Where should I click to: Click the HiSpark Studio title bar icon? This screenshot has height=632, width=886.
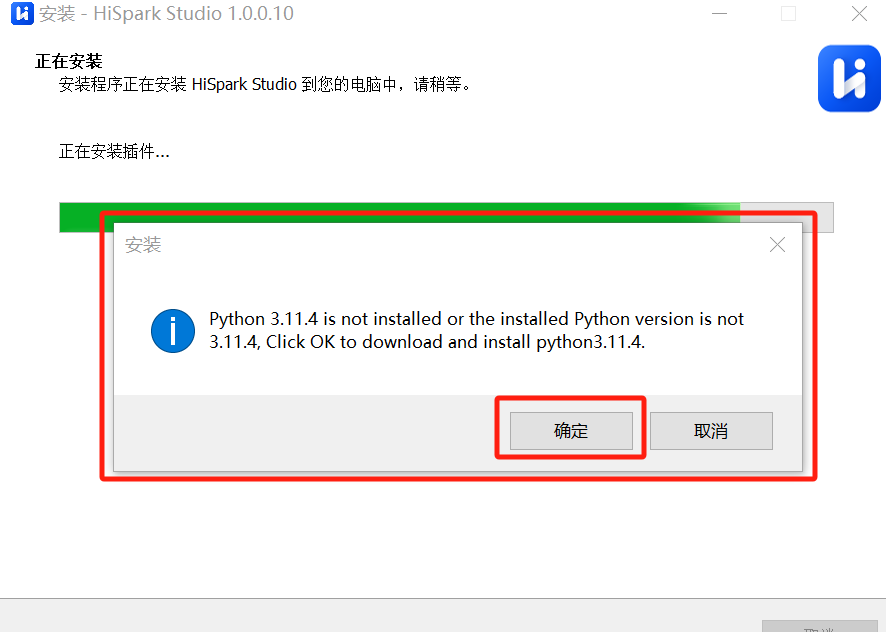(x=23, y=14)
